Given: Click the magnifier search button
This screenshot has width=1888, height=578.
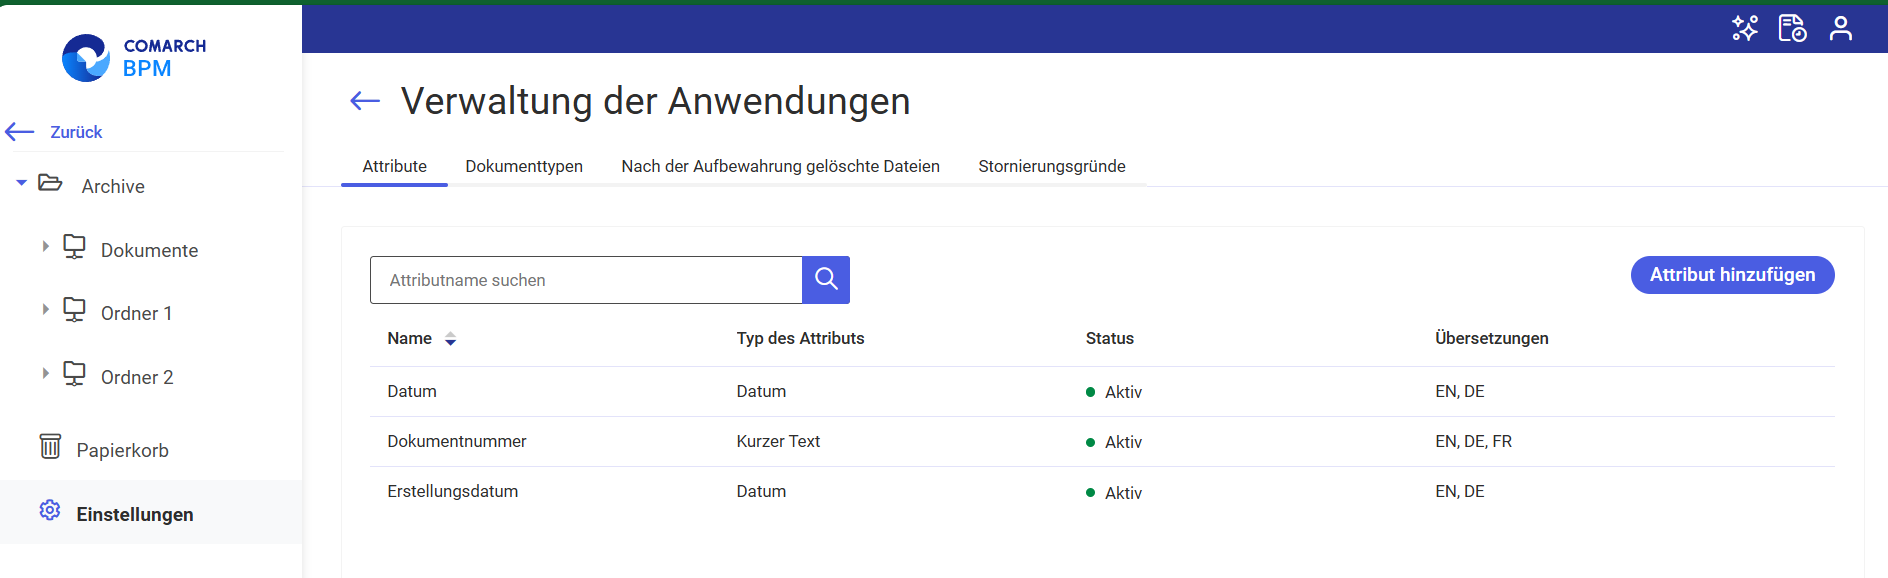Looking at the screenshot, I should tap(826, 280).
